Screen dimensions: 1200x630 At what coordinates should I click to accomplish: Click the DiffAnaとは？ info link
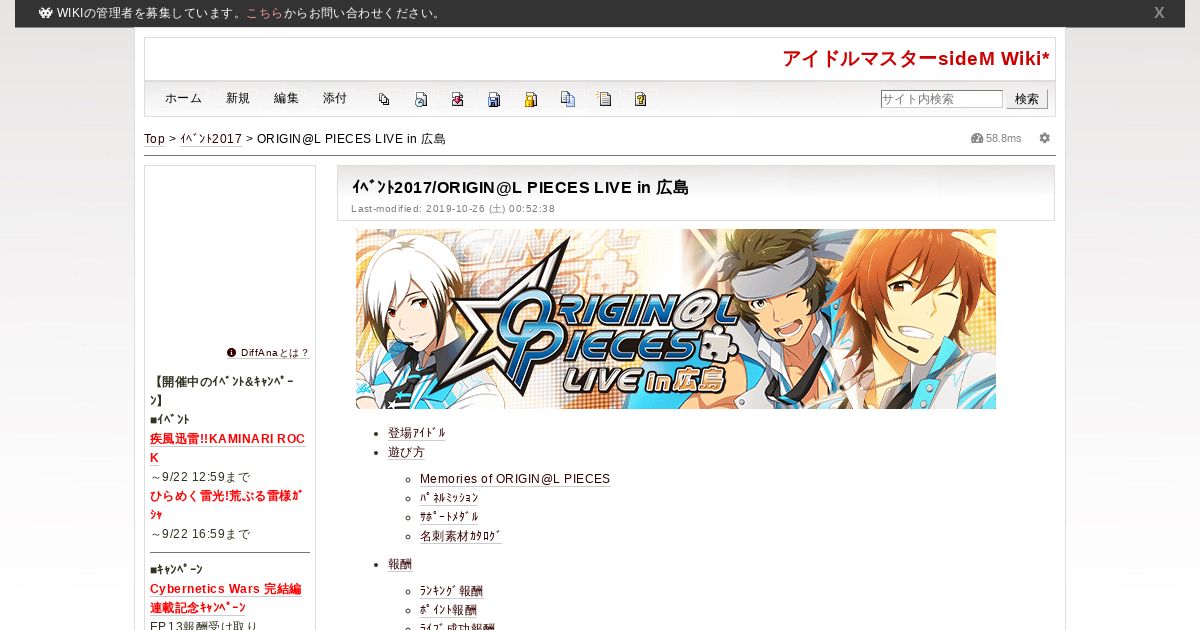(x=275, y=353)
